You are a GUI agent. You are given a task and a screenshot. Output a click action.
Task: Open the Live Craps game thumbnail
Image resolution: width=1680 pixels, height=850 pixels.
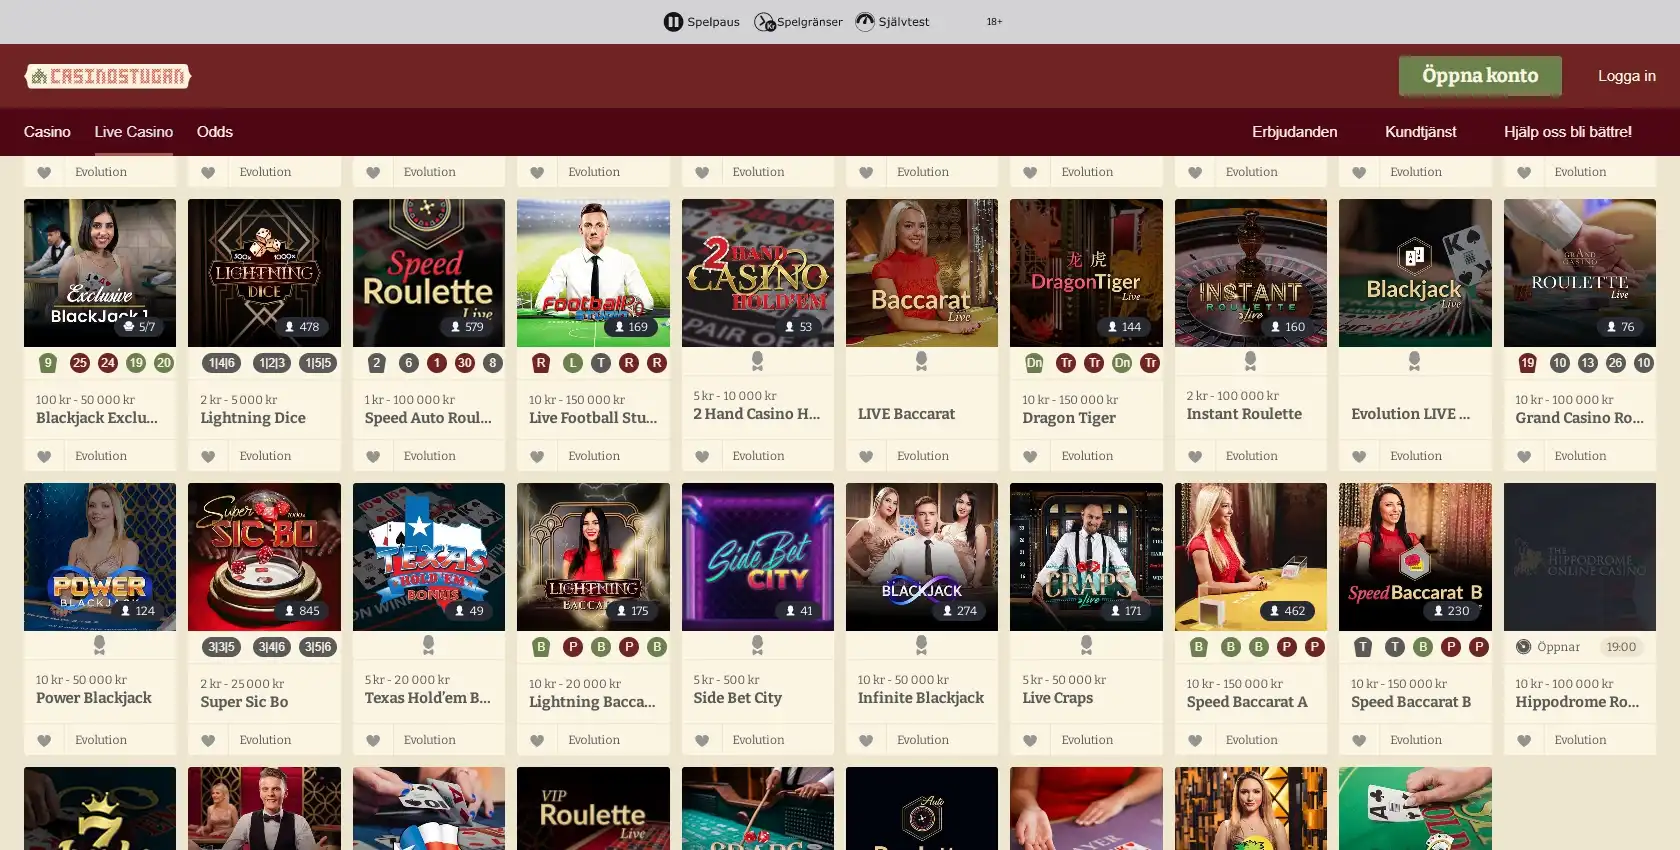[x=1085, y=556]
